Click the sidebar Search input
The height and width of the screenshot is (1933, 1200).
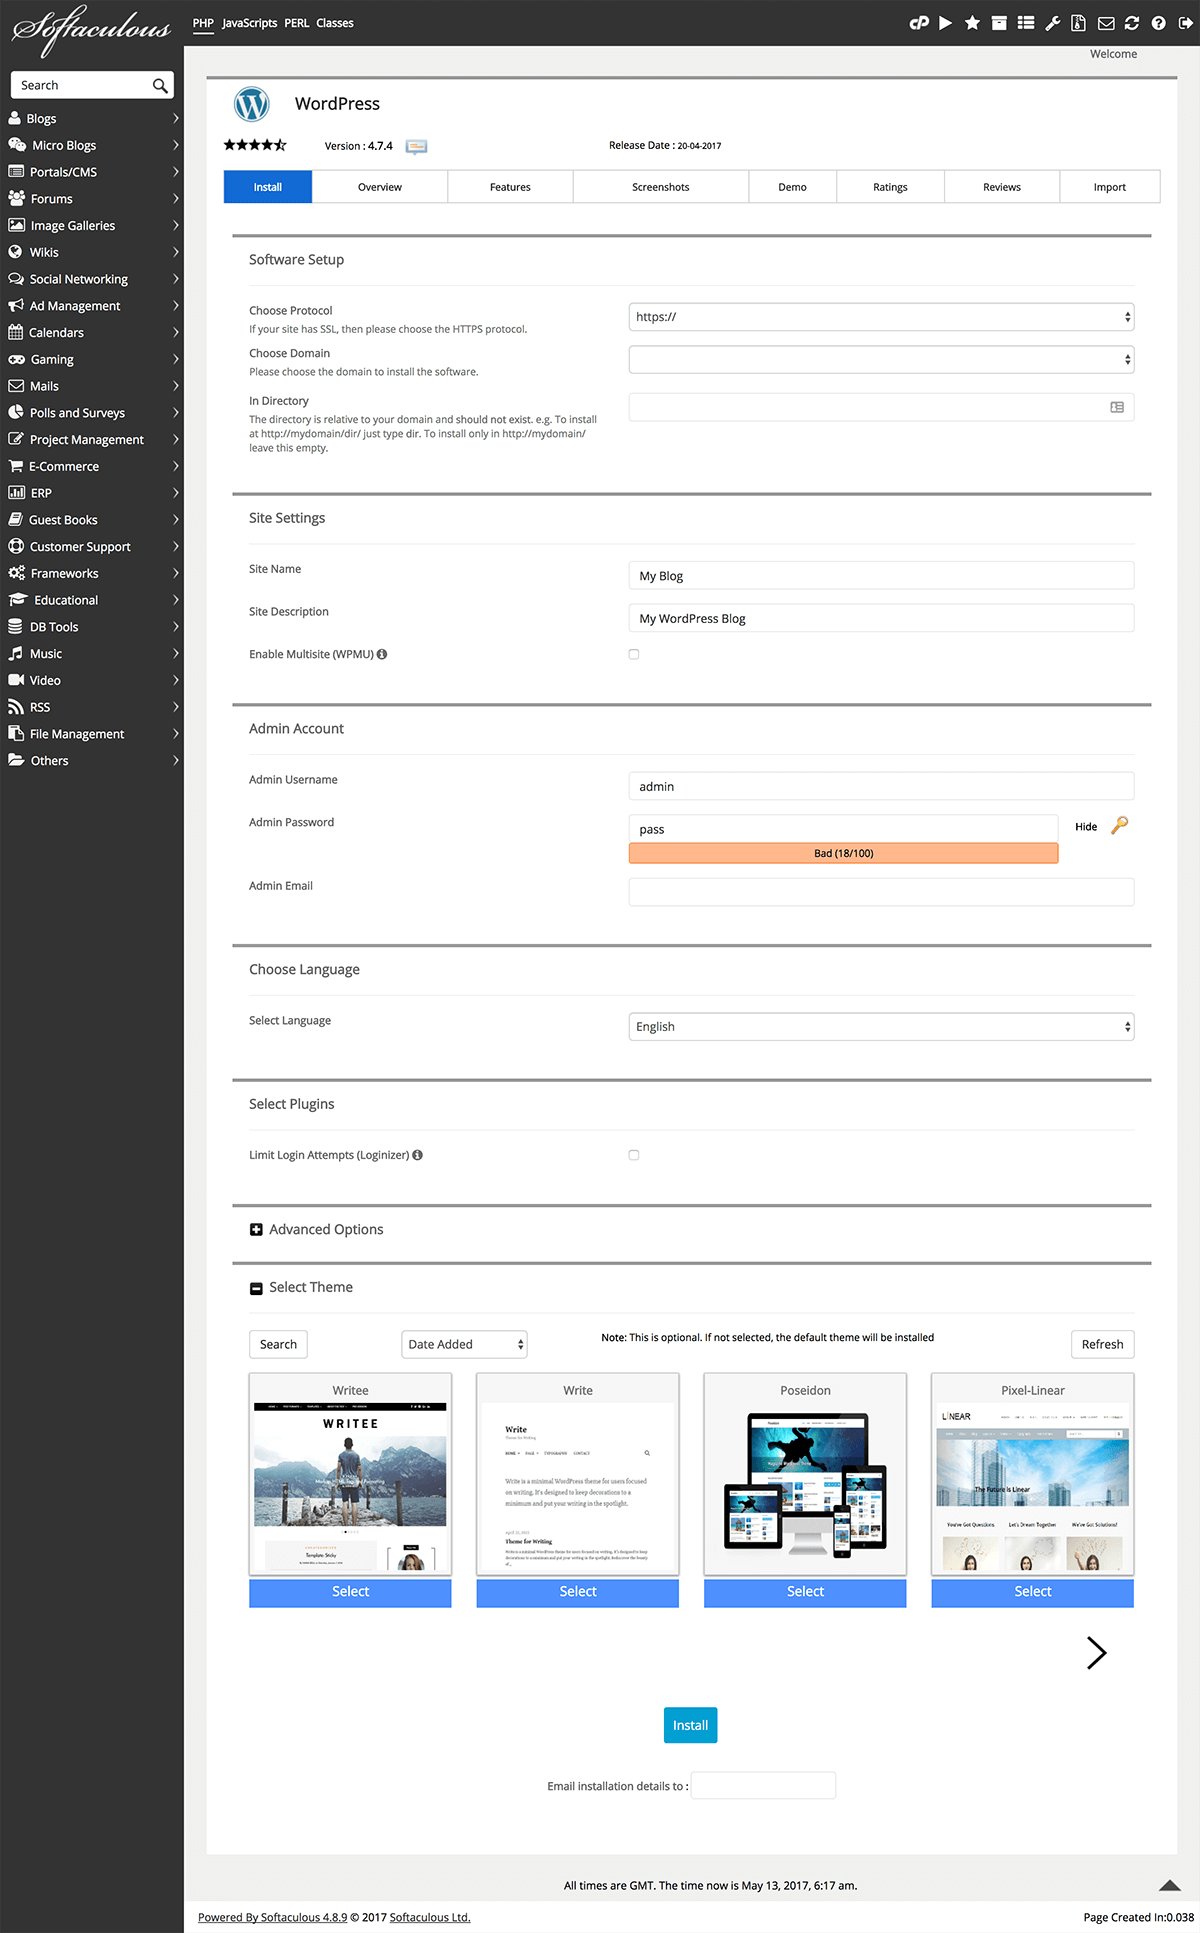82,85
